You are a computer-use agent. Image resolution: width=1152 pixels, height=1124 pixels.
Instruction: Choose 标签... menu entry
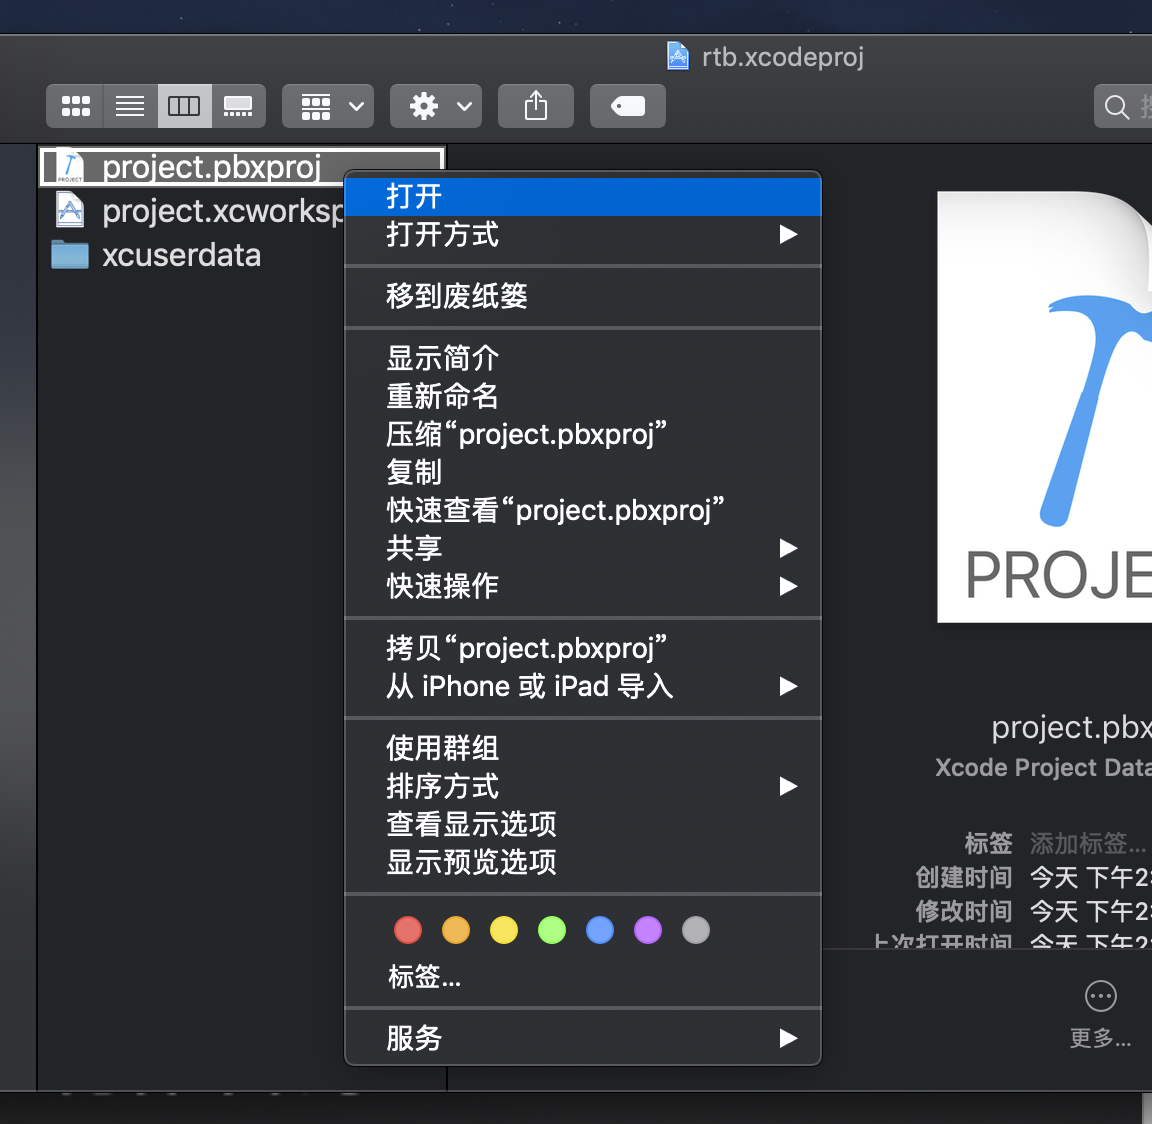583,977
